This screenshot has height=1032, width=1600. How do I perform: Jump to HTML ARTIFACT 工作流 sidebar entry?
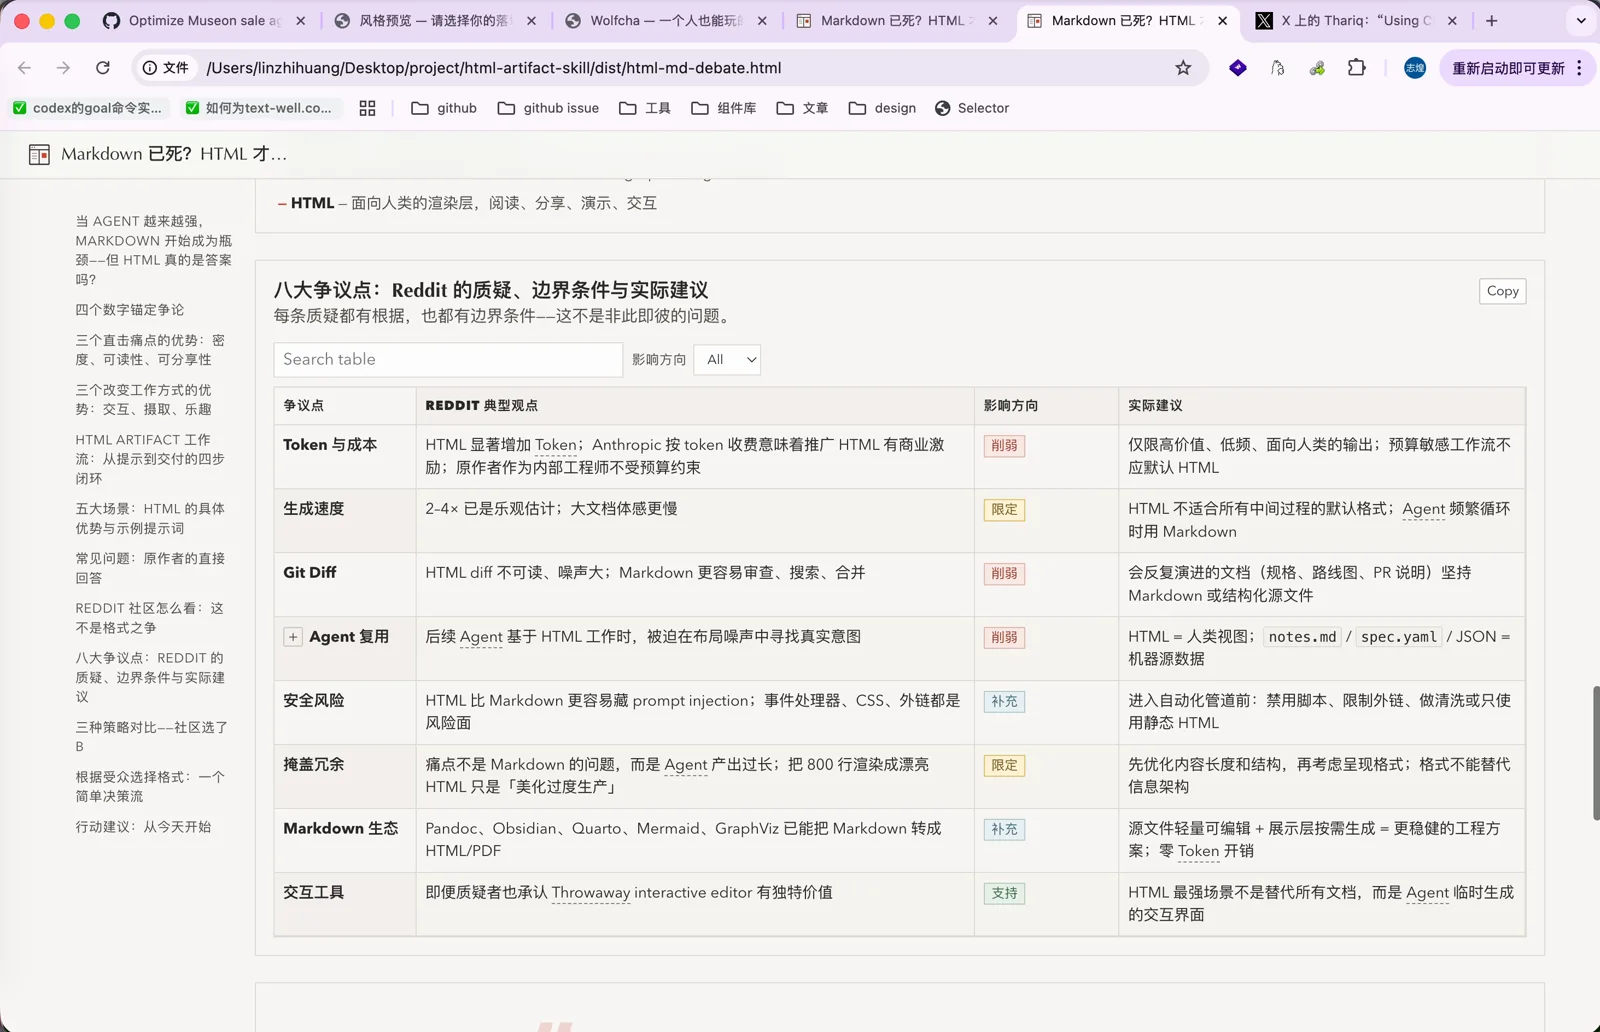point(150,459)
